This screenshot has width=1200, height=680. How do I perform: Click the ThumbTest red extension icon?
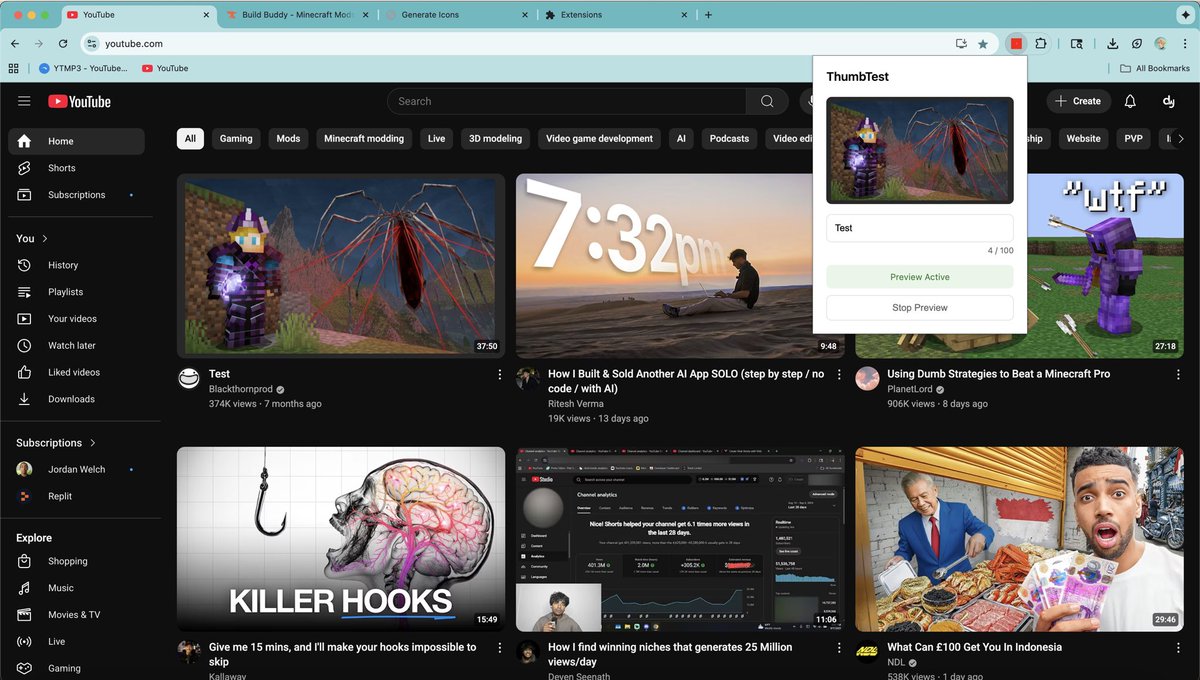(x=1016, y=44)
